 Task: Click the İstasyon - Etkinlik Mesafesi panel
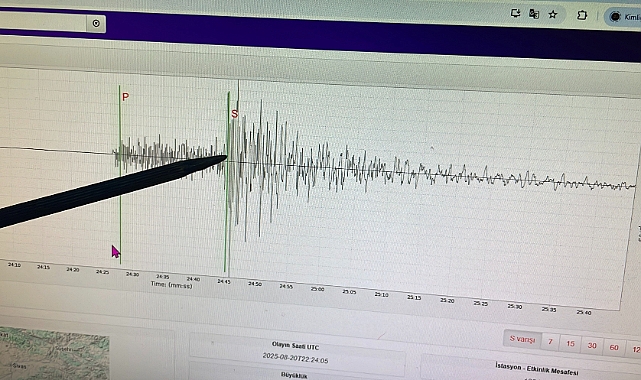click(x=536, y=369)
